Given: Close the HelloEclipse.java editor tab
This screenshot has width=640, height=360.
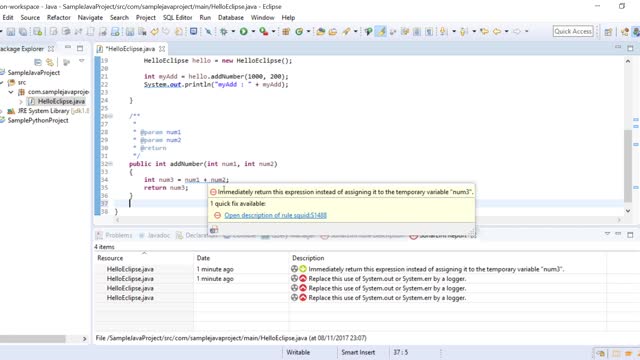Looking at the screenshot, I should (x=162, y=49).
